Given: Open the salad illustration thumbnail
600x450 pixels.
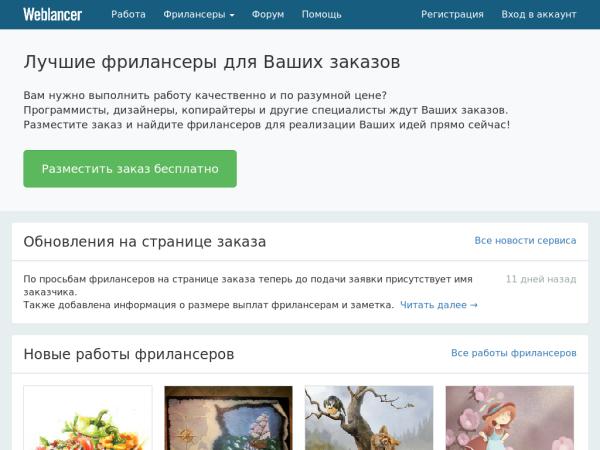Looking at the screenshot, I should 88,418.
